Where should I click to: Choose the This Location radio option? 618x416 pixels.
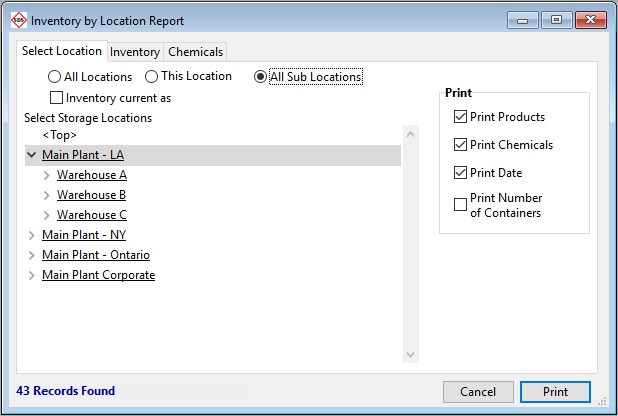(x=152, y=76)
